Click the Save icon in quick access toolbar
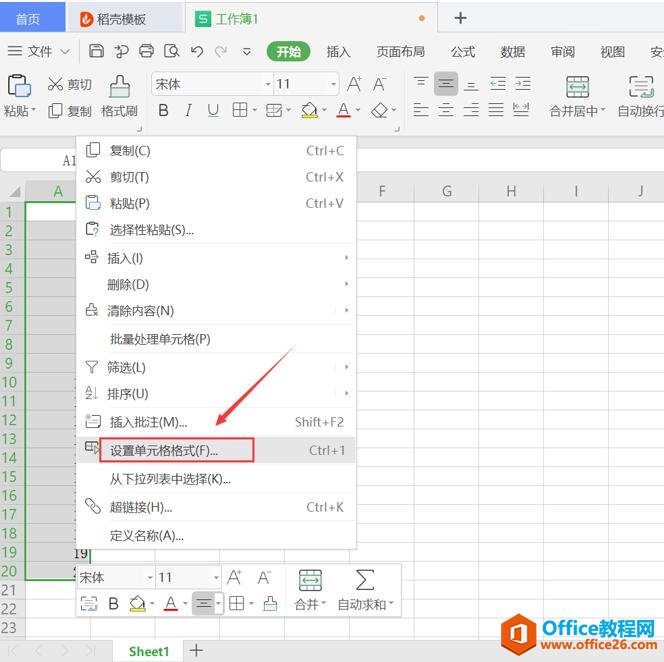 click(x=96, y=51)
